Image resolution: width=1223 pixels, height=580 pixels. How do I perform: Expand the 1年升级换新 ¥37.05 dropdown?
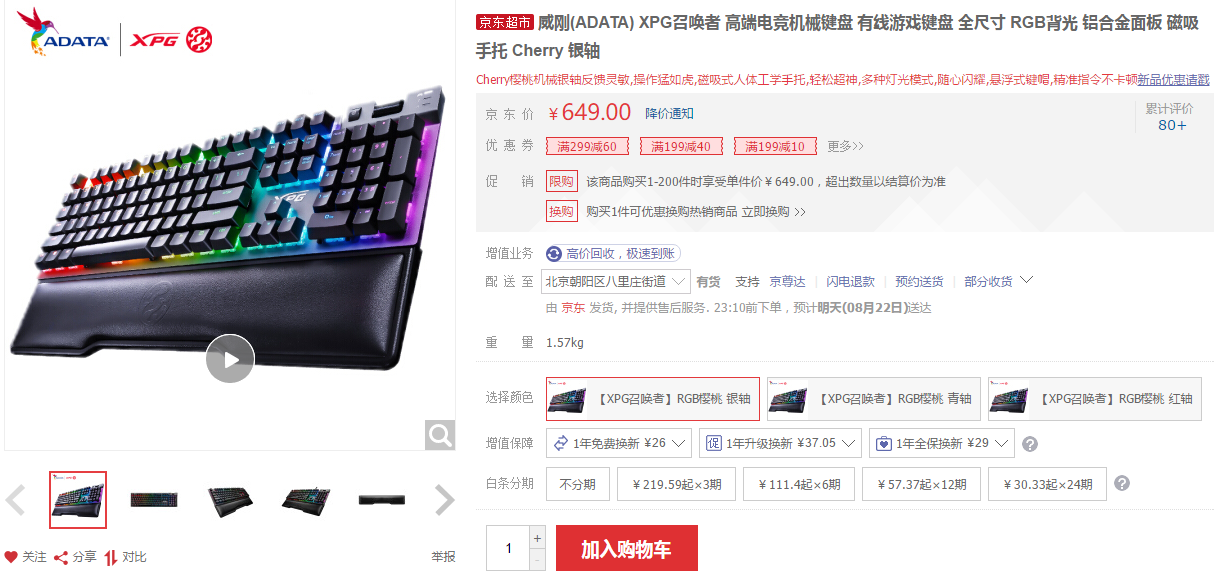click(781, 443)
